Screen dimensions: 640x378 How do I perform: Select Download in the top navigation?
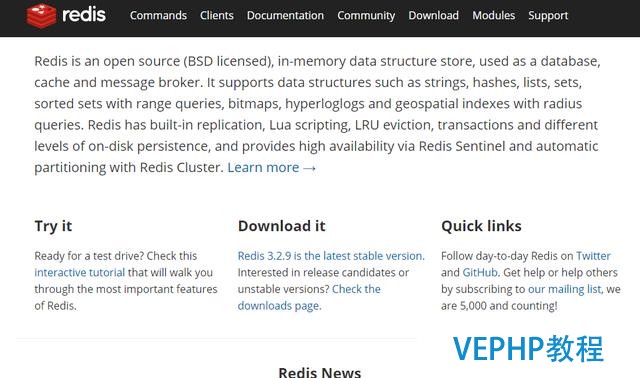[433, 16]
